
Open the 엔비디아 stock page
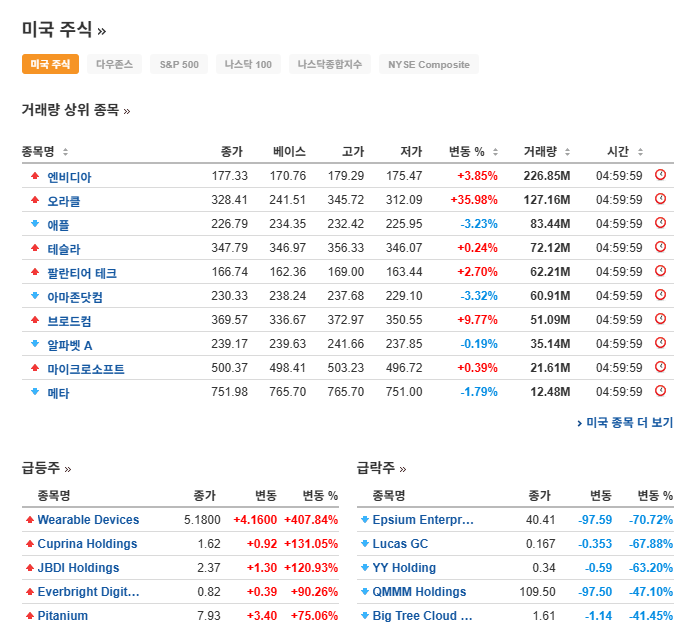coord(69,177)
